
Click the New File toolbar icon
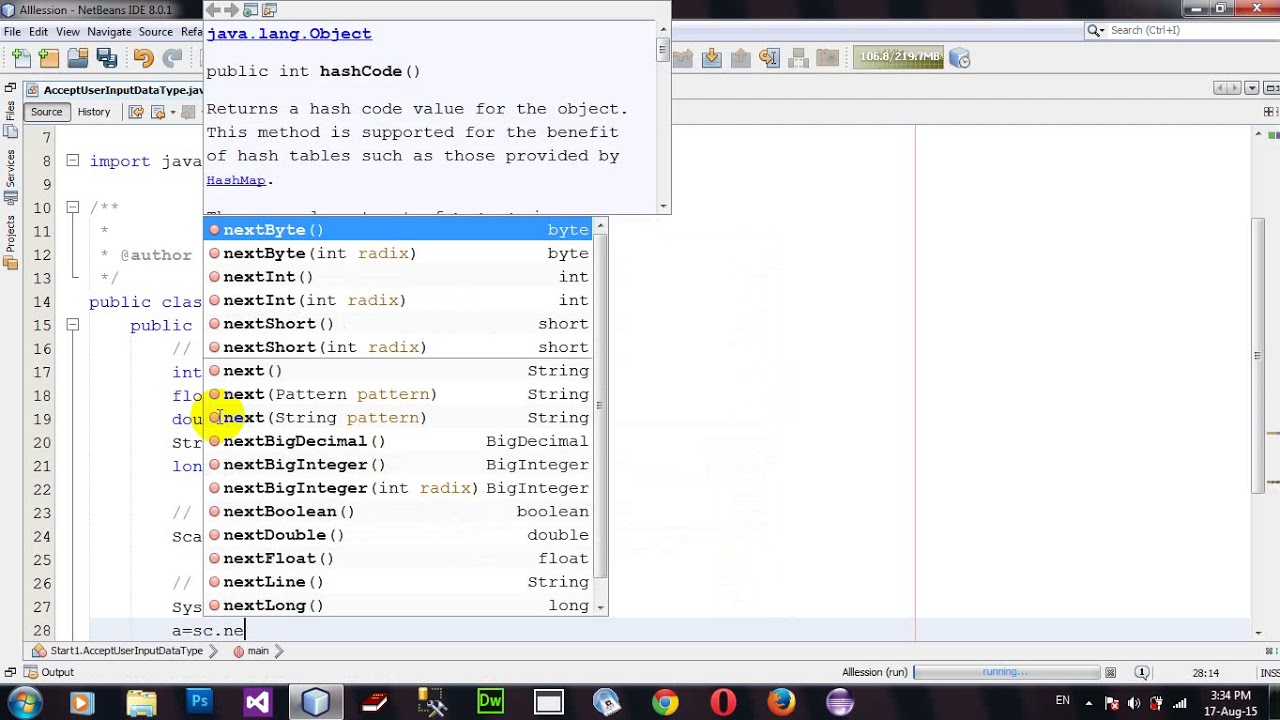pos(20,58)
